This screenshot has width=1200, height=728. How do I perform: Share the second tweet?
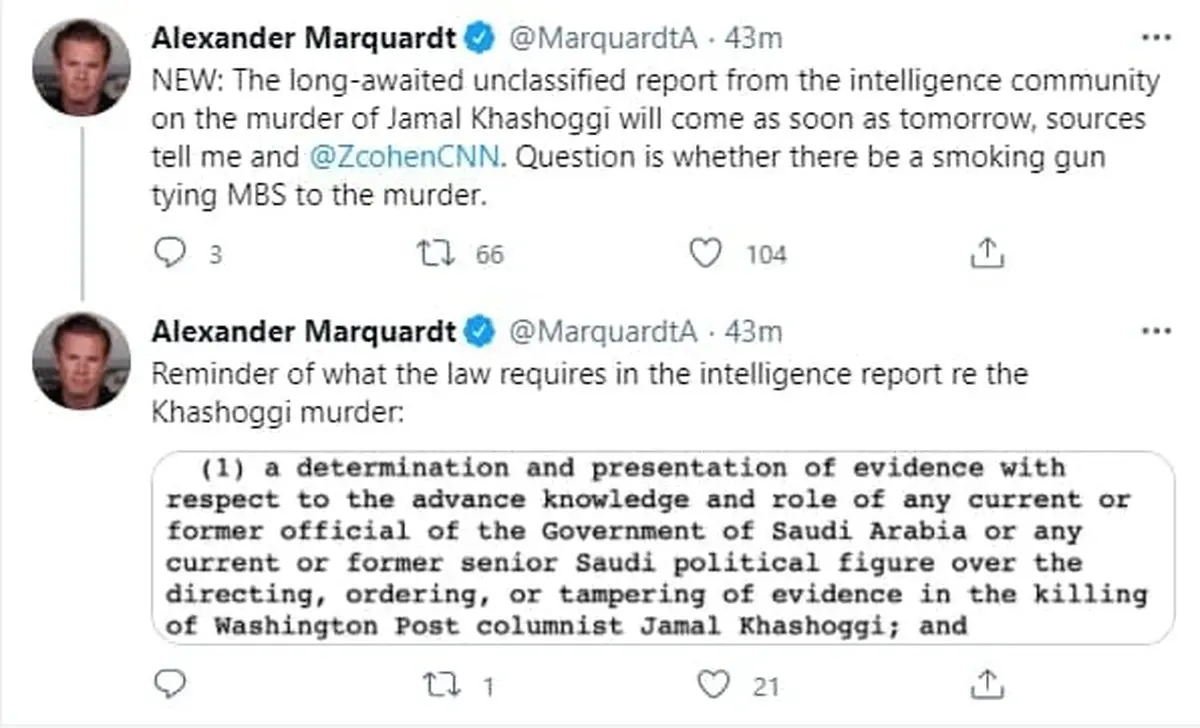pos(987,684)
